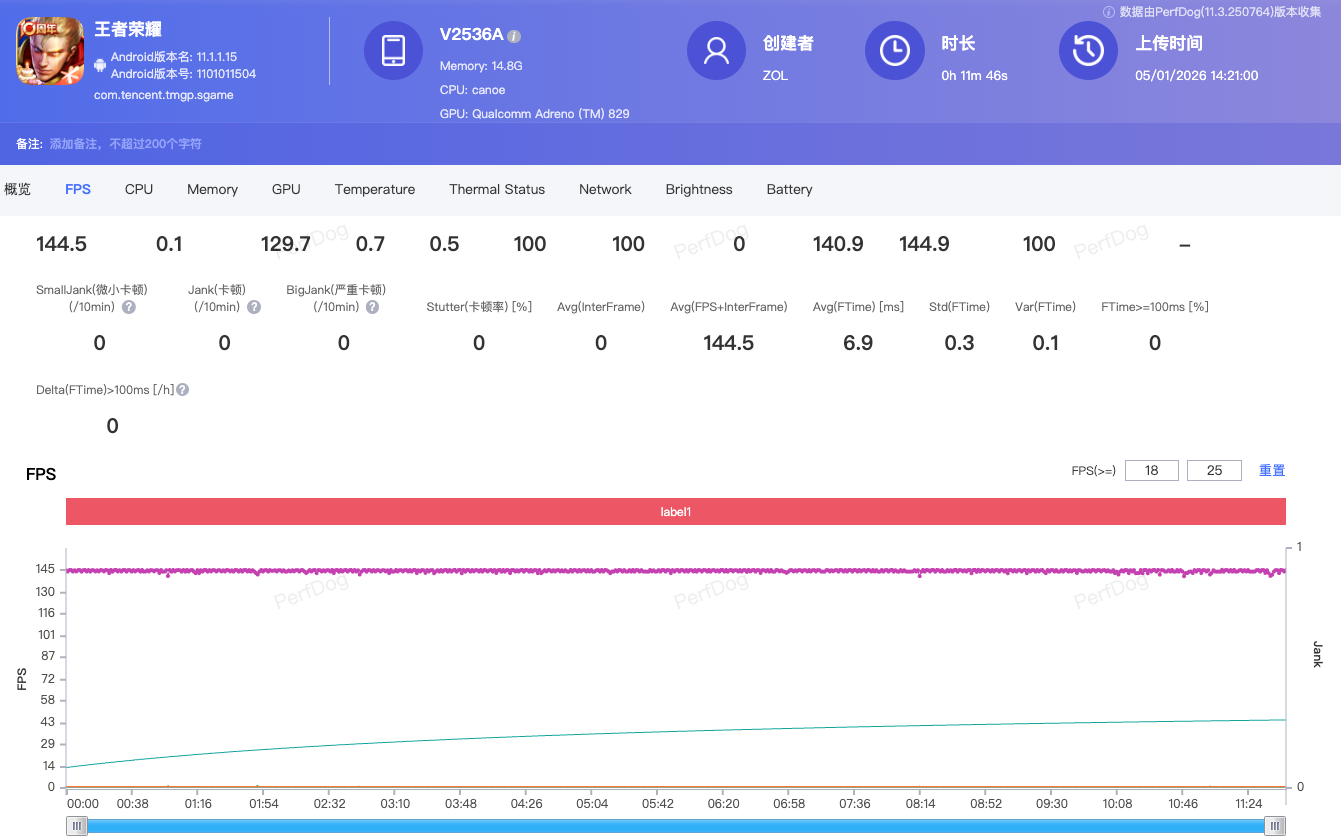Click the phone device icon beside V2536A
Viewport: 1341px width, 837px height.
click(393, 51)
